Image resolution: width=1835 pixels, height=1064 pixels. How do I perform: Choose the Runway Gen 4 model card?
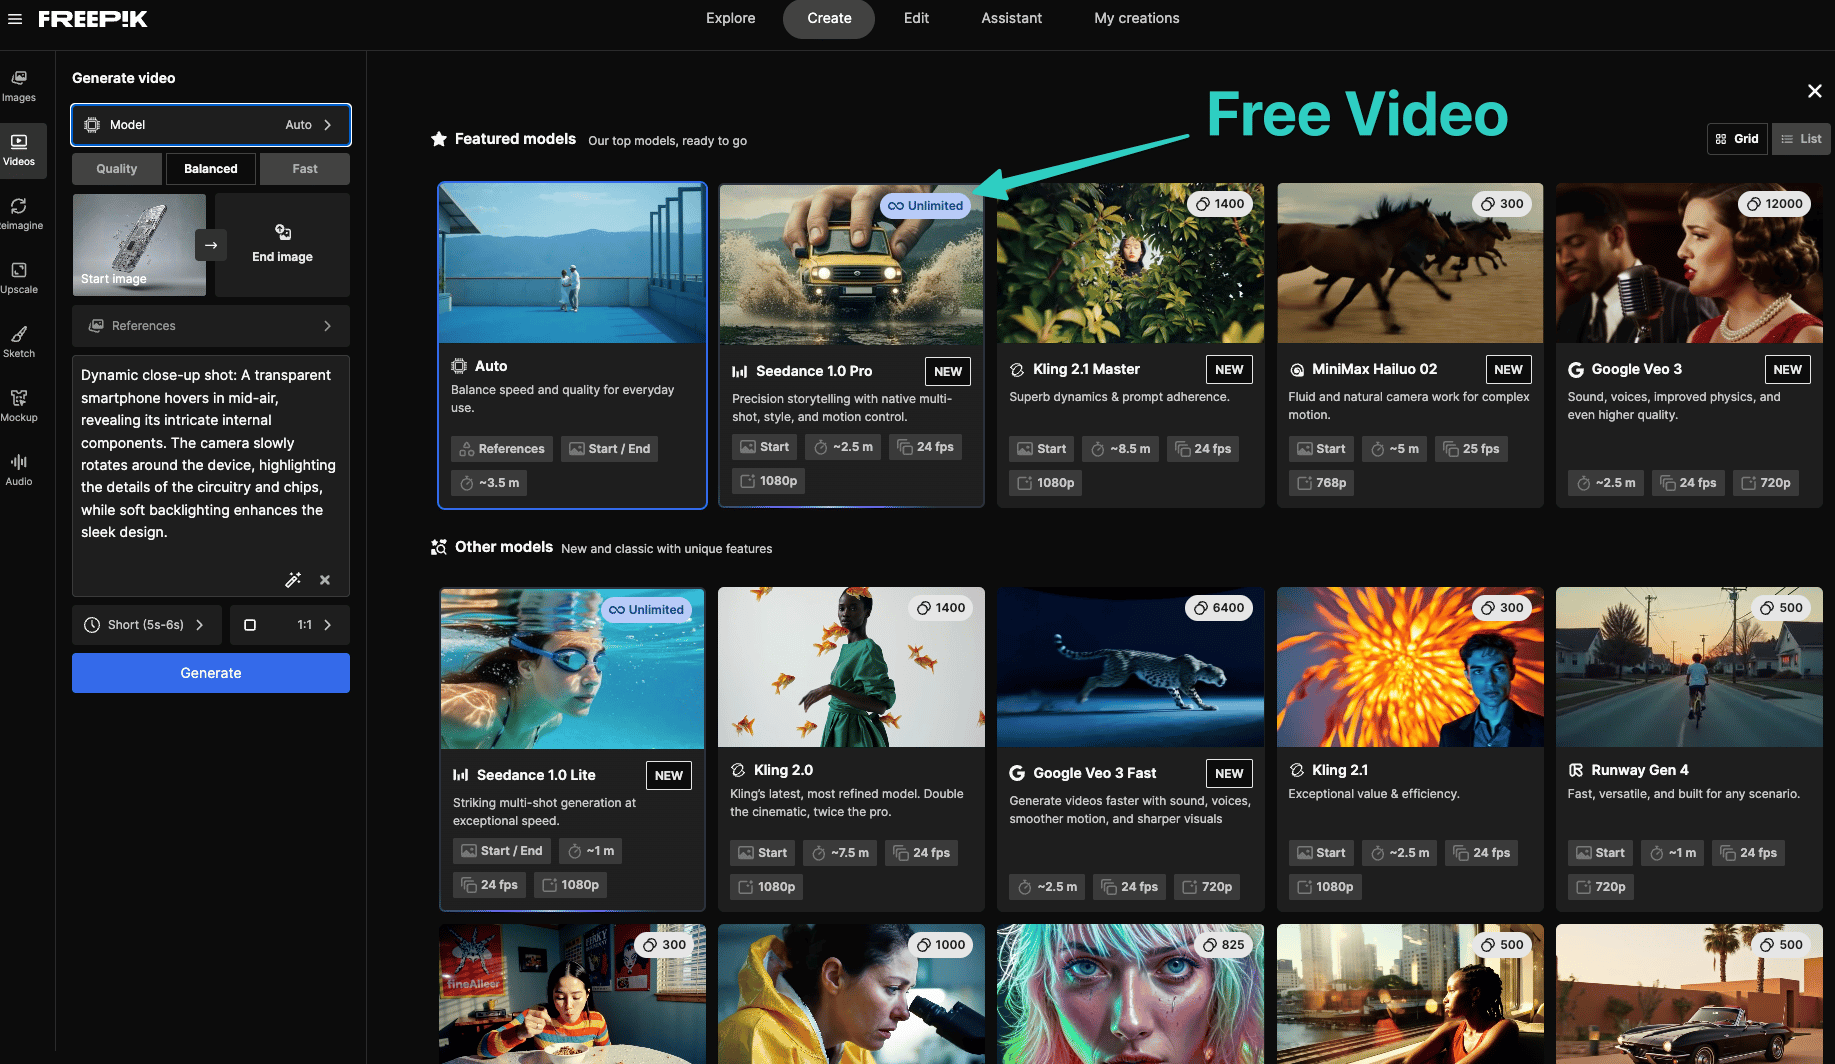1689,749
